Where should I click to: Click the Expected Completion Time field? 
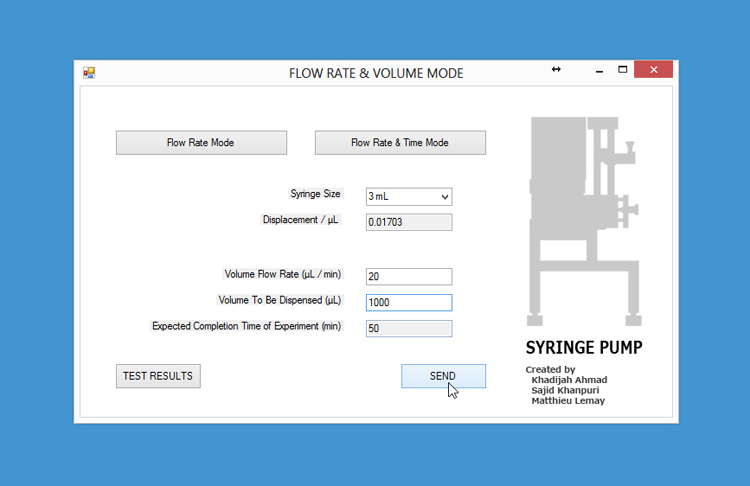click(409, 329)
